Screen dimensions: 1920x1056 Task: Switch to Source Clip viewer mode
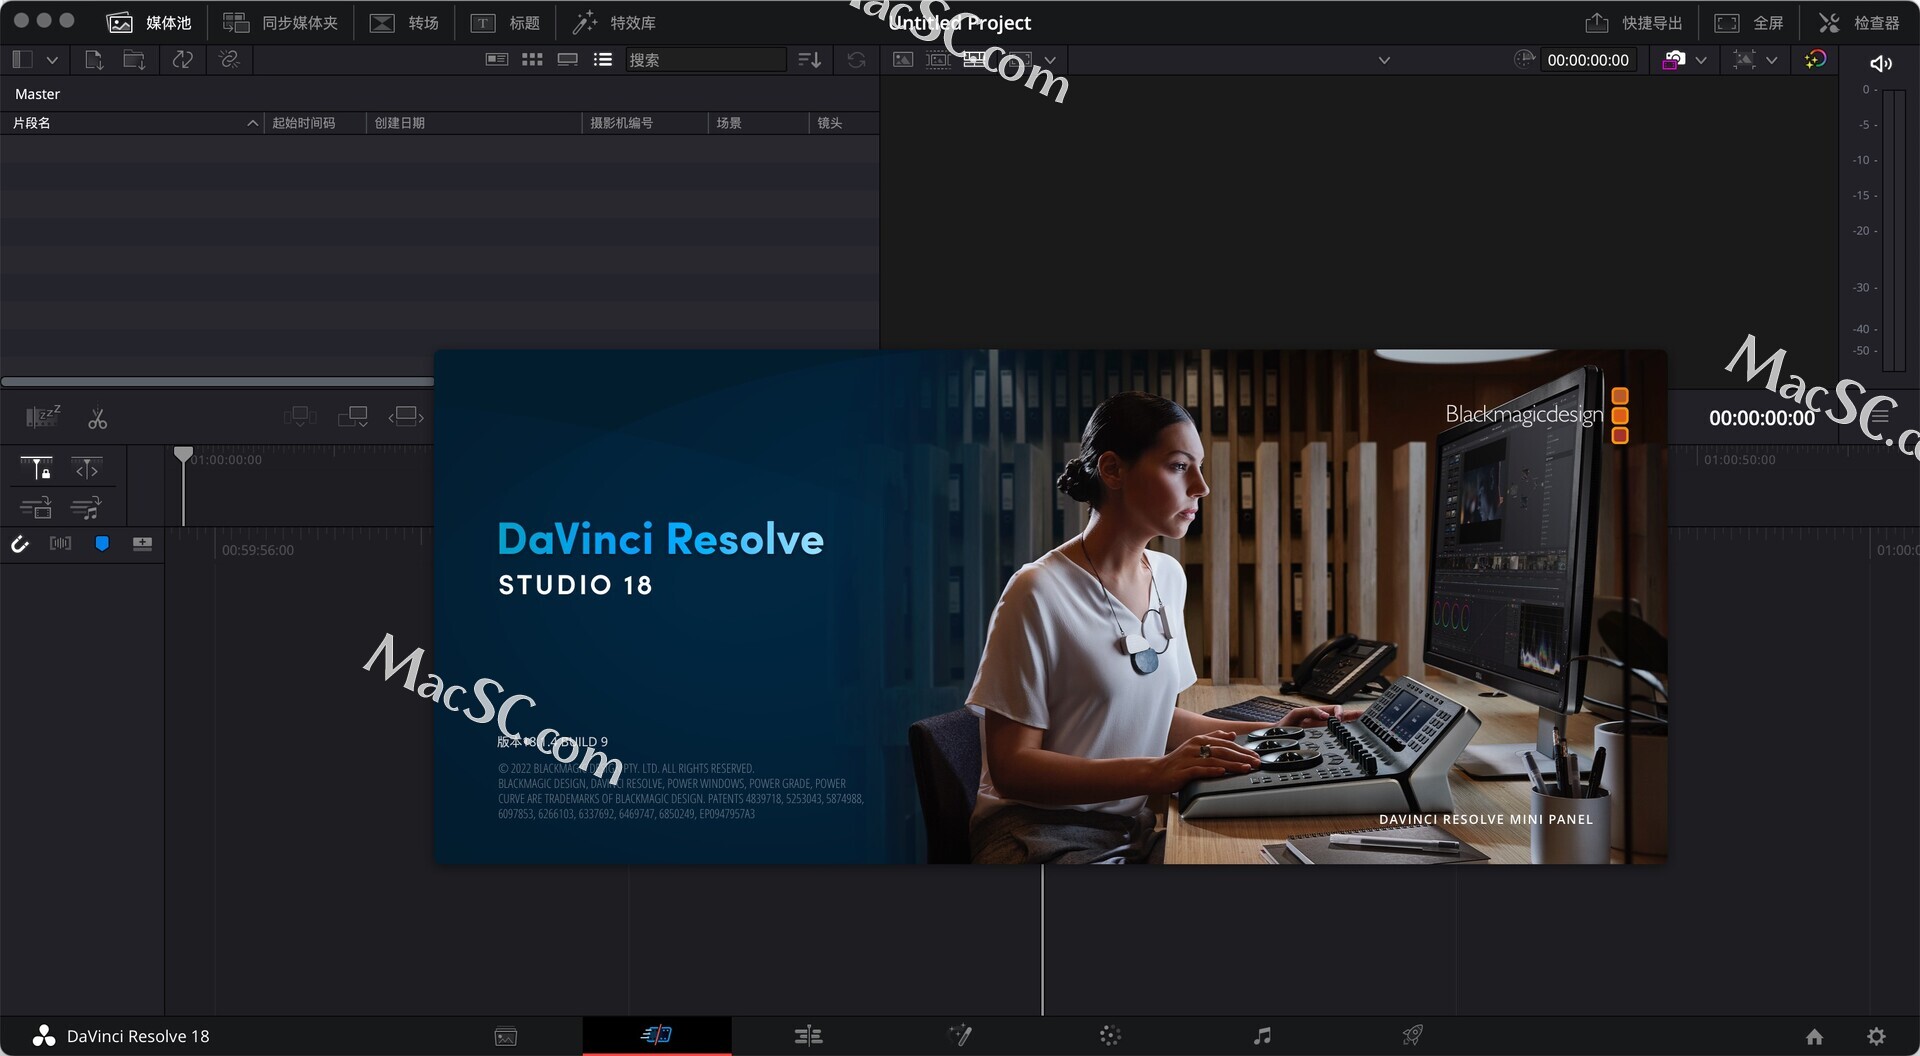point(903,60)
